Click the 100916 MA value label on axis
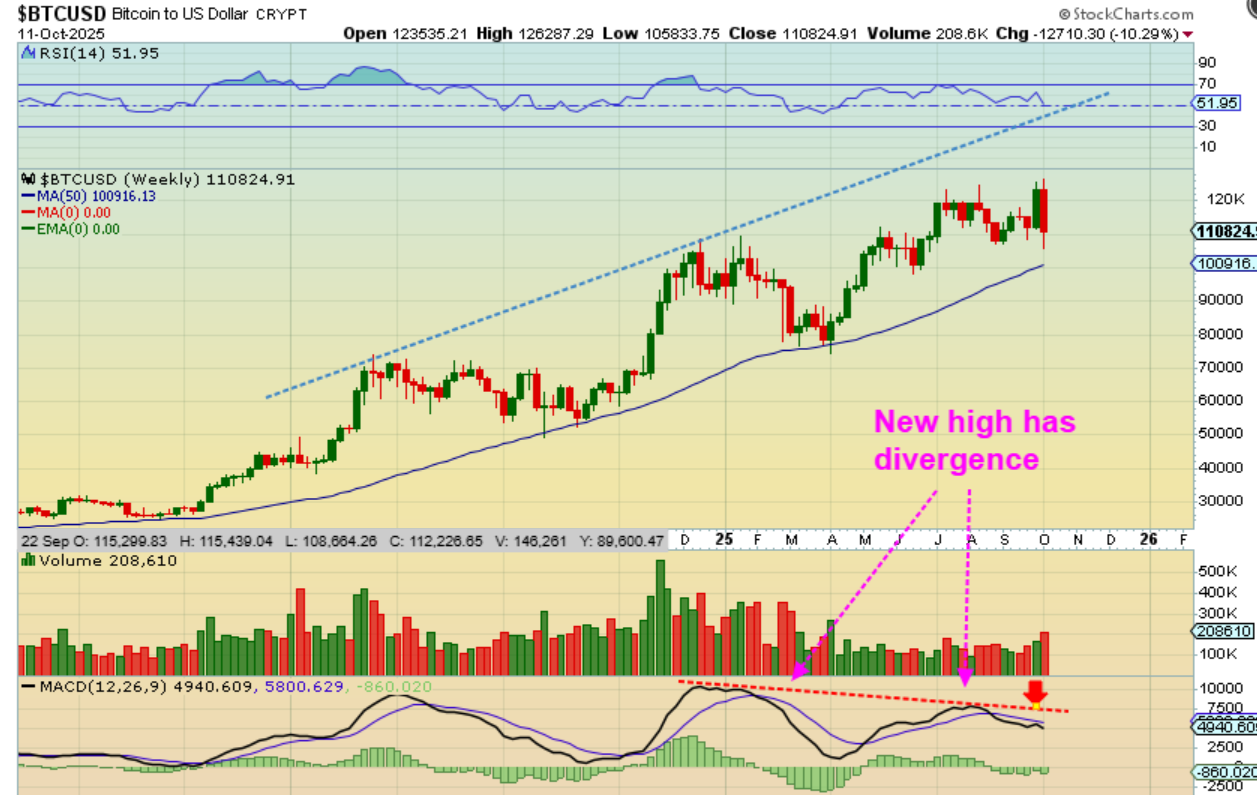 point(1224,263)
